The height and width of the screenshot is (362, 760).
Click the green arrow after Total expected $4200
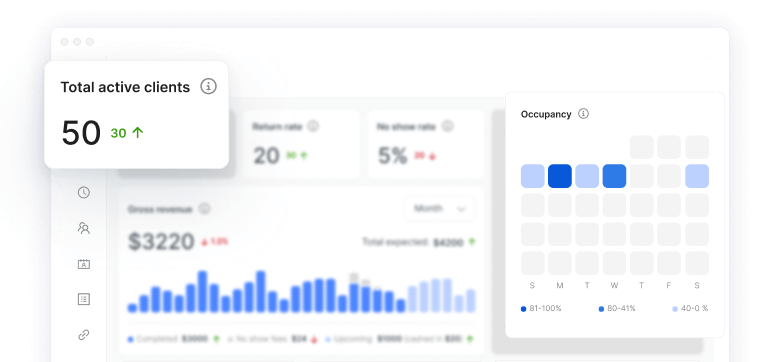pos(472,242)
